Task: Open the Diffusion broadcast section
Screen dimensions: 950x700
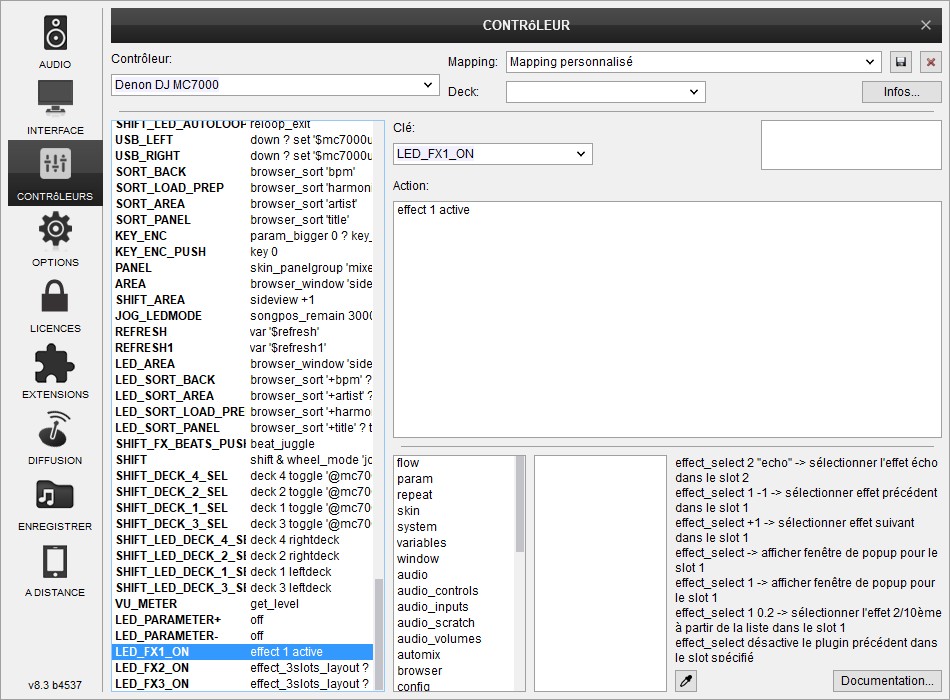Action: coord(55,438)
